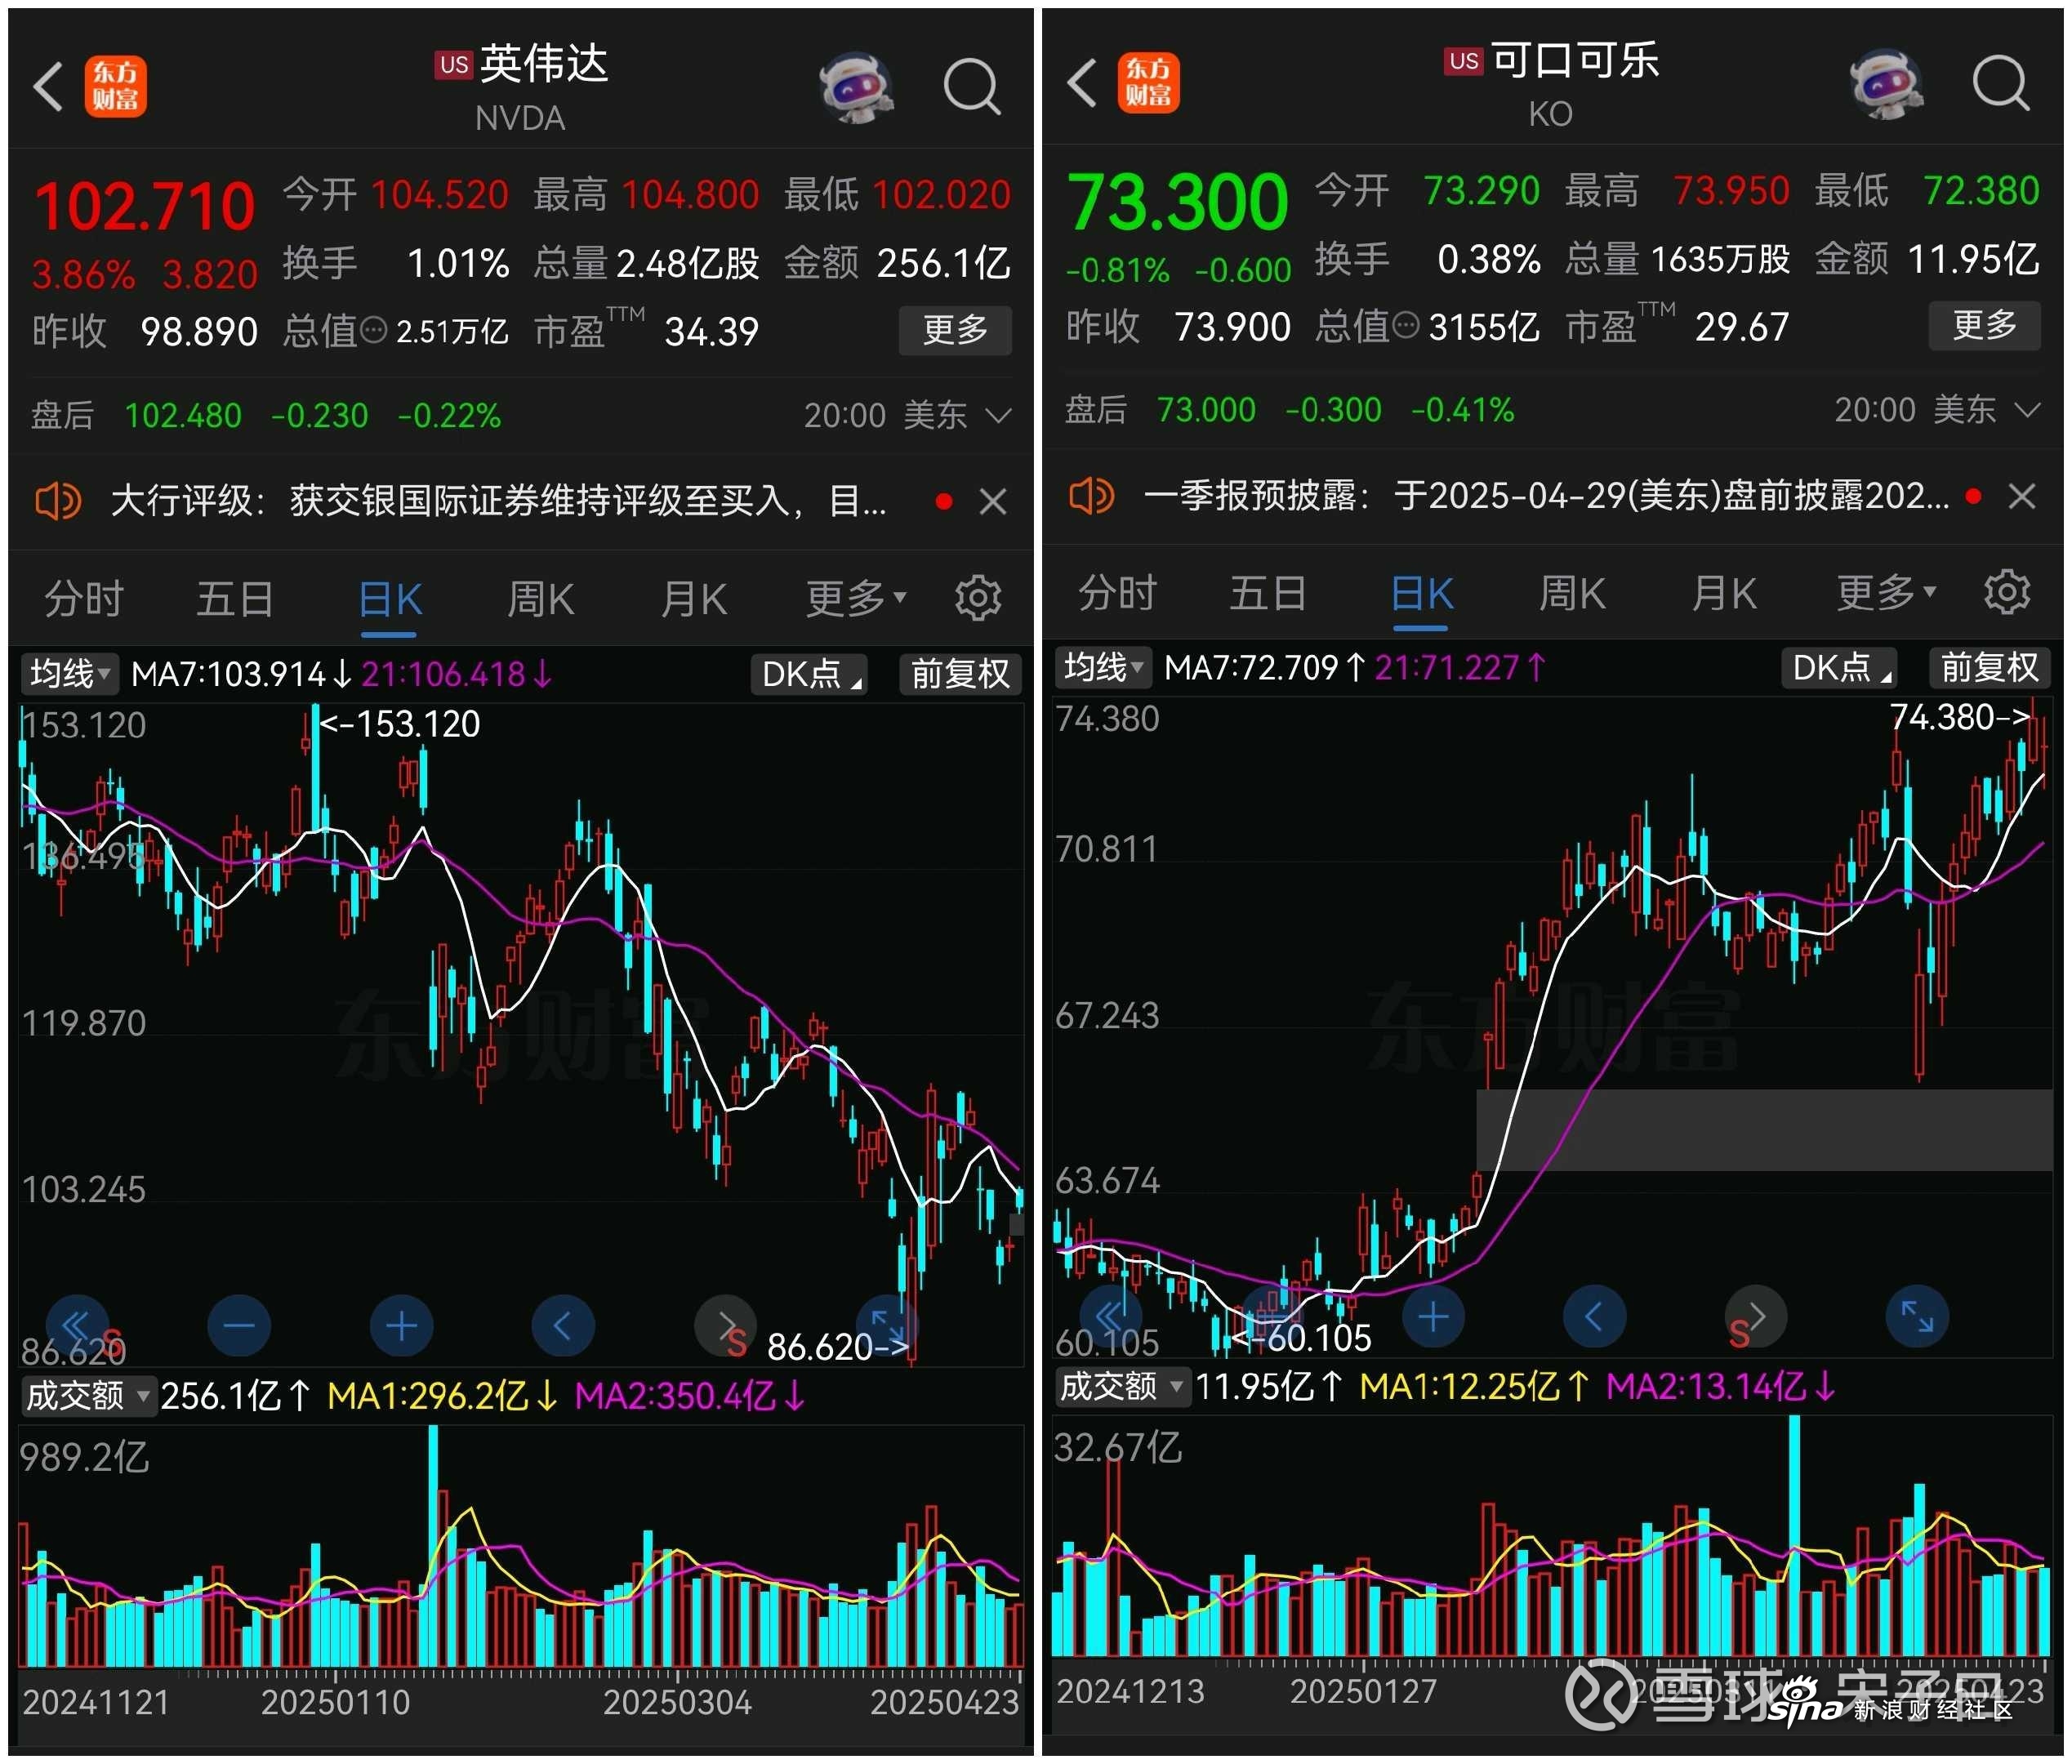Jump to earliest NVDA data with double arrow

tap(77, 1326)
